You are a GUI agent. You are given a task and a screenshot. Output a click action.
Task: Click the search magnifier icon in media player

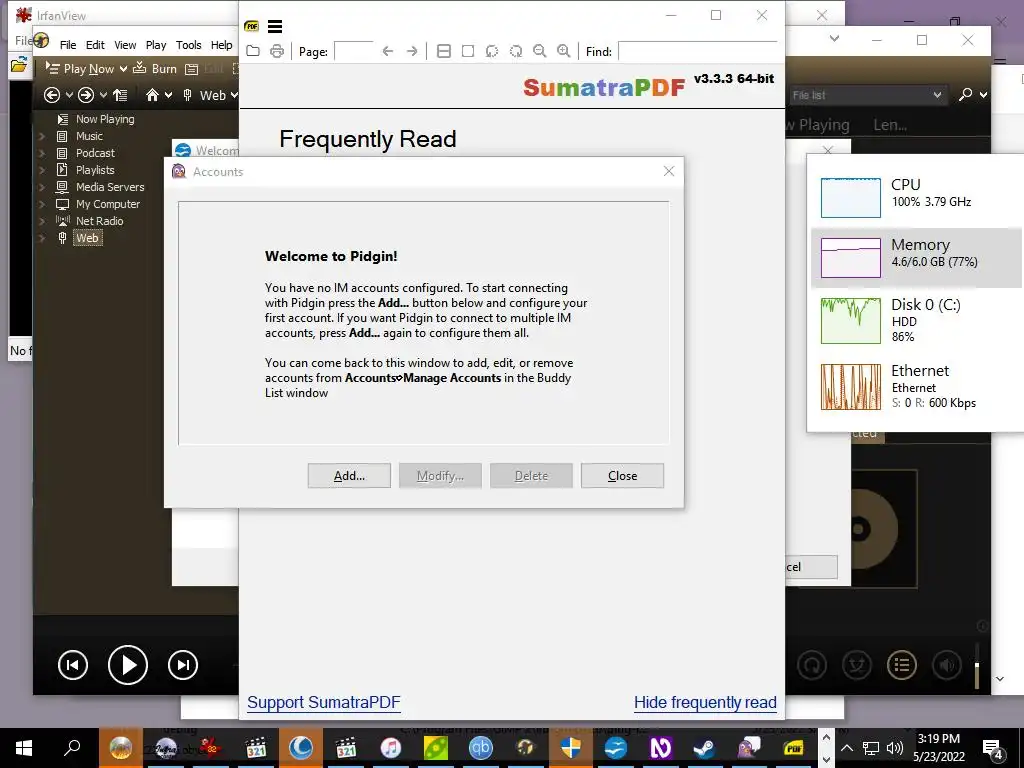(965, 95)
